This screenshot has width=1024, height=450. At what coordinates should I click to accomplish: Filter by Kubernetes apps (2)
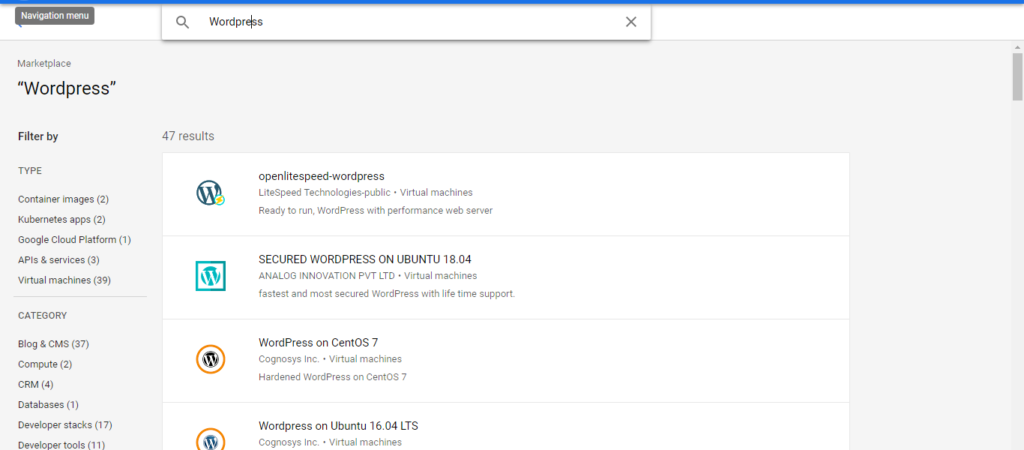[61, 219]
